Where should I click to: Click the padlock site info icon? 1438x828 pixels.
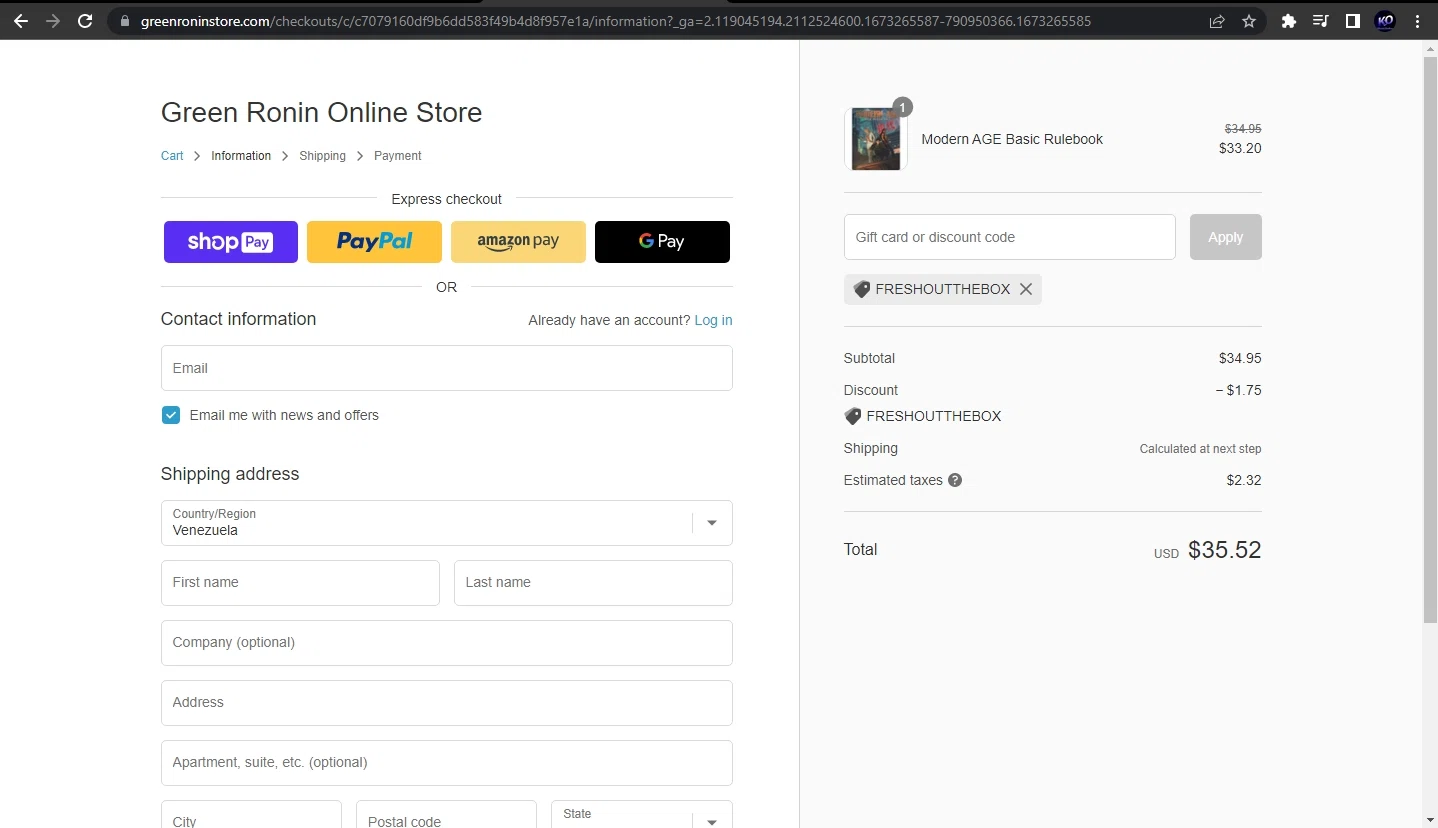point(124,21)
